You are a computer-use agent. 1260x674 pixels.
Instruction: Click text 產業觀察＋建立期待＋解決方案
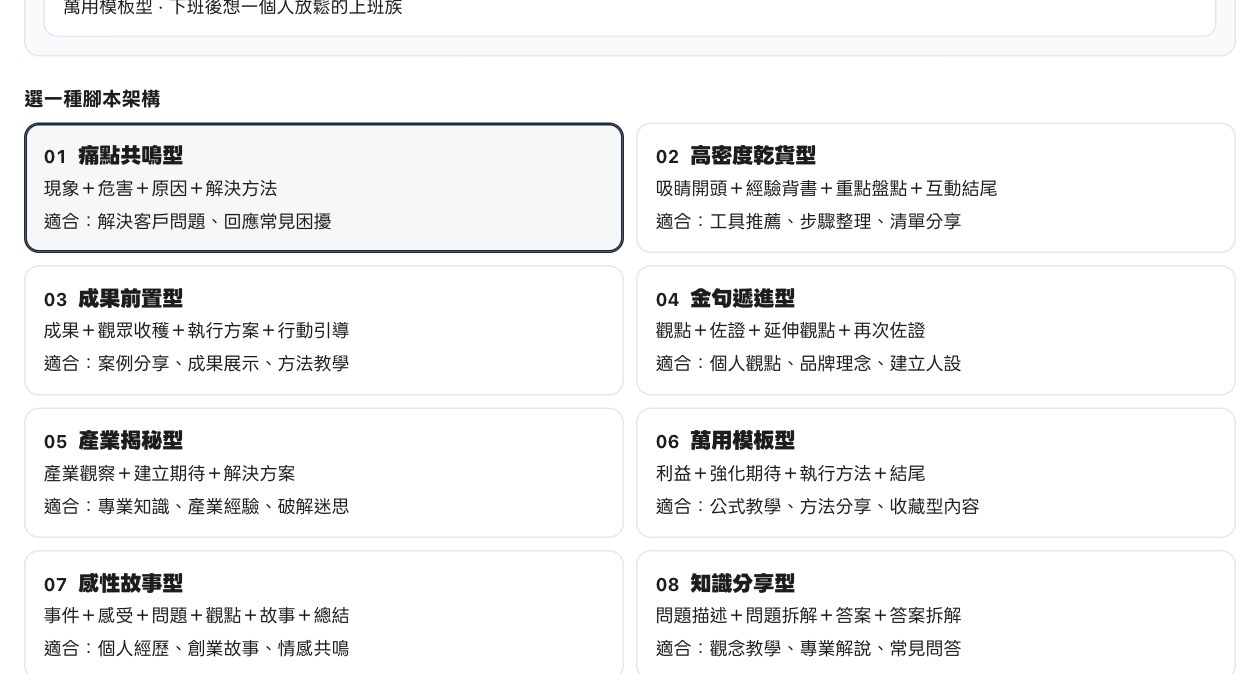point(170,474)
